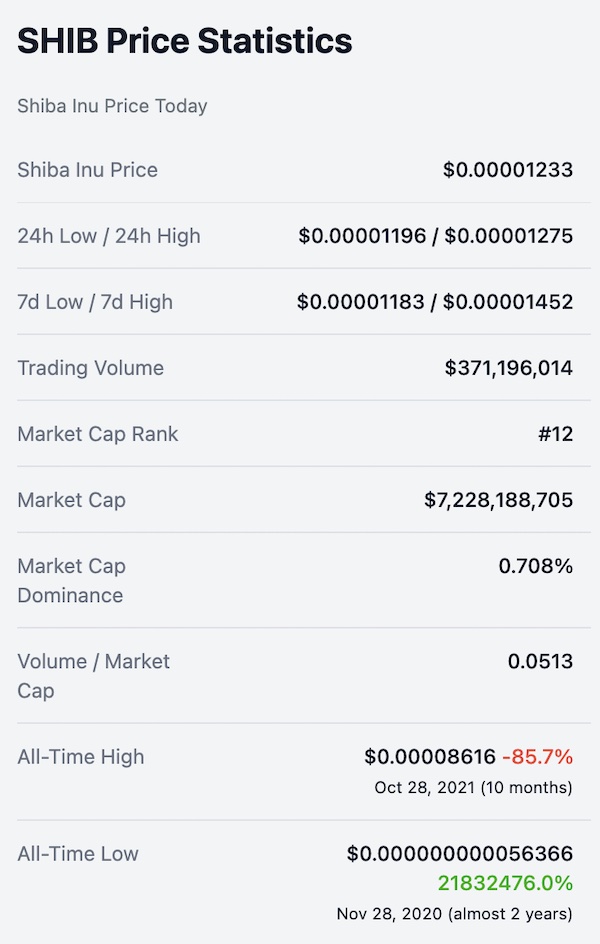Select the 24h low value $0.00001196
Viewport: 600px width, 944px height.
[x=362, y=236]
